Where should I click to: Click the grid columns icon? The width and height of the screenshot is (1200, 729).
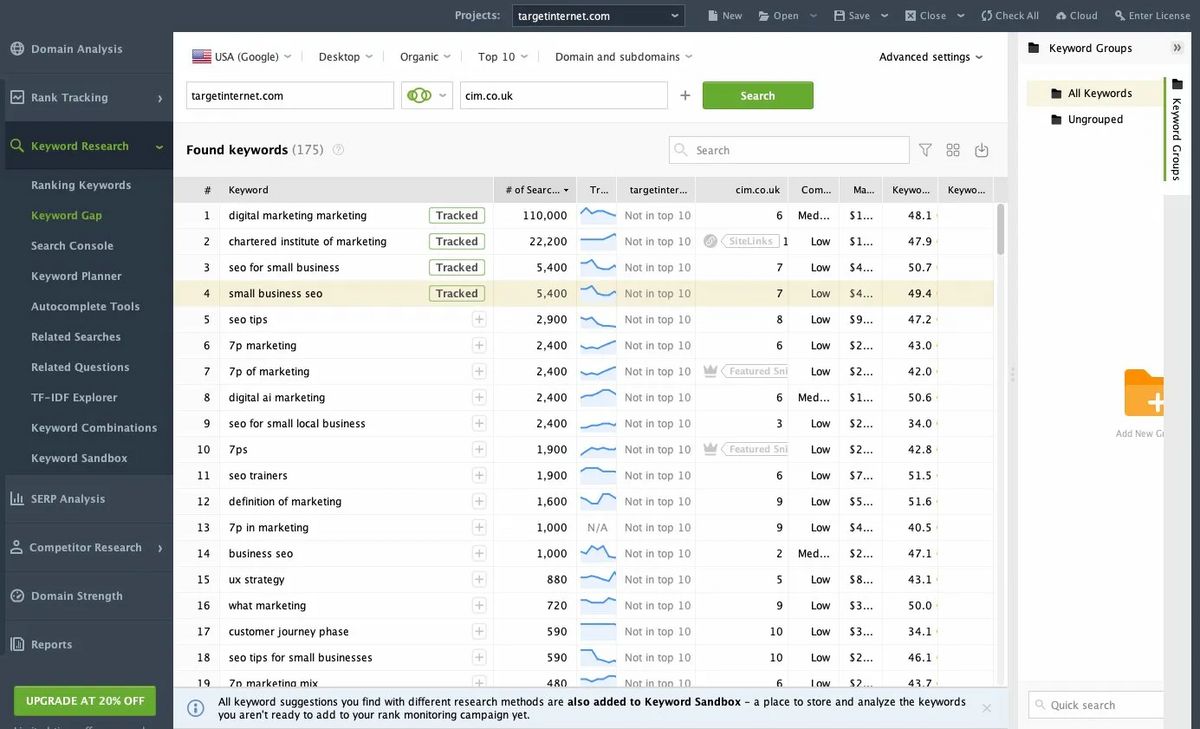(953, 150)
